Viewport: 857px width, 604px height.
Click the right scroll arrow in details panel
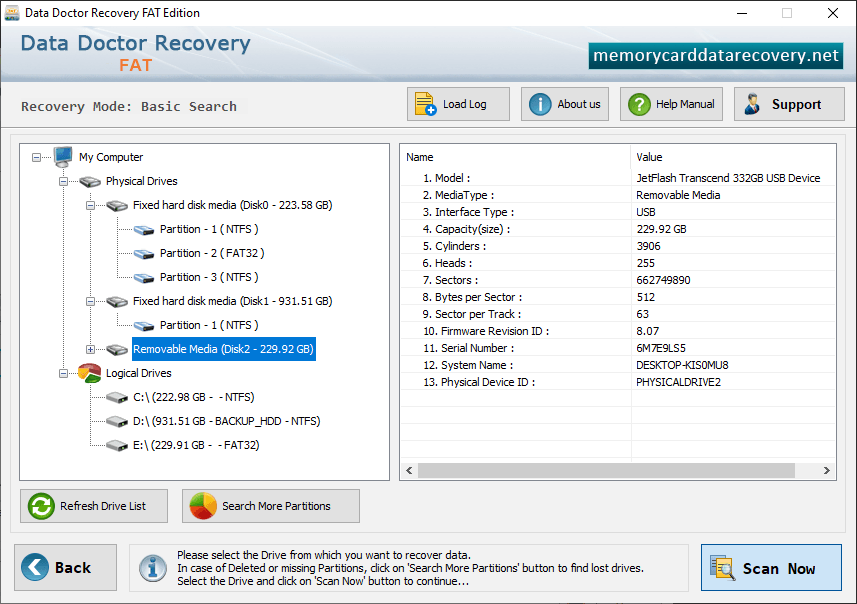click(826, 470)
